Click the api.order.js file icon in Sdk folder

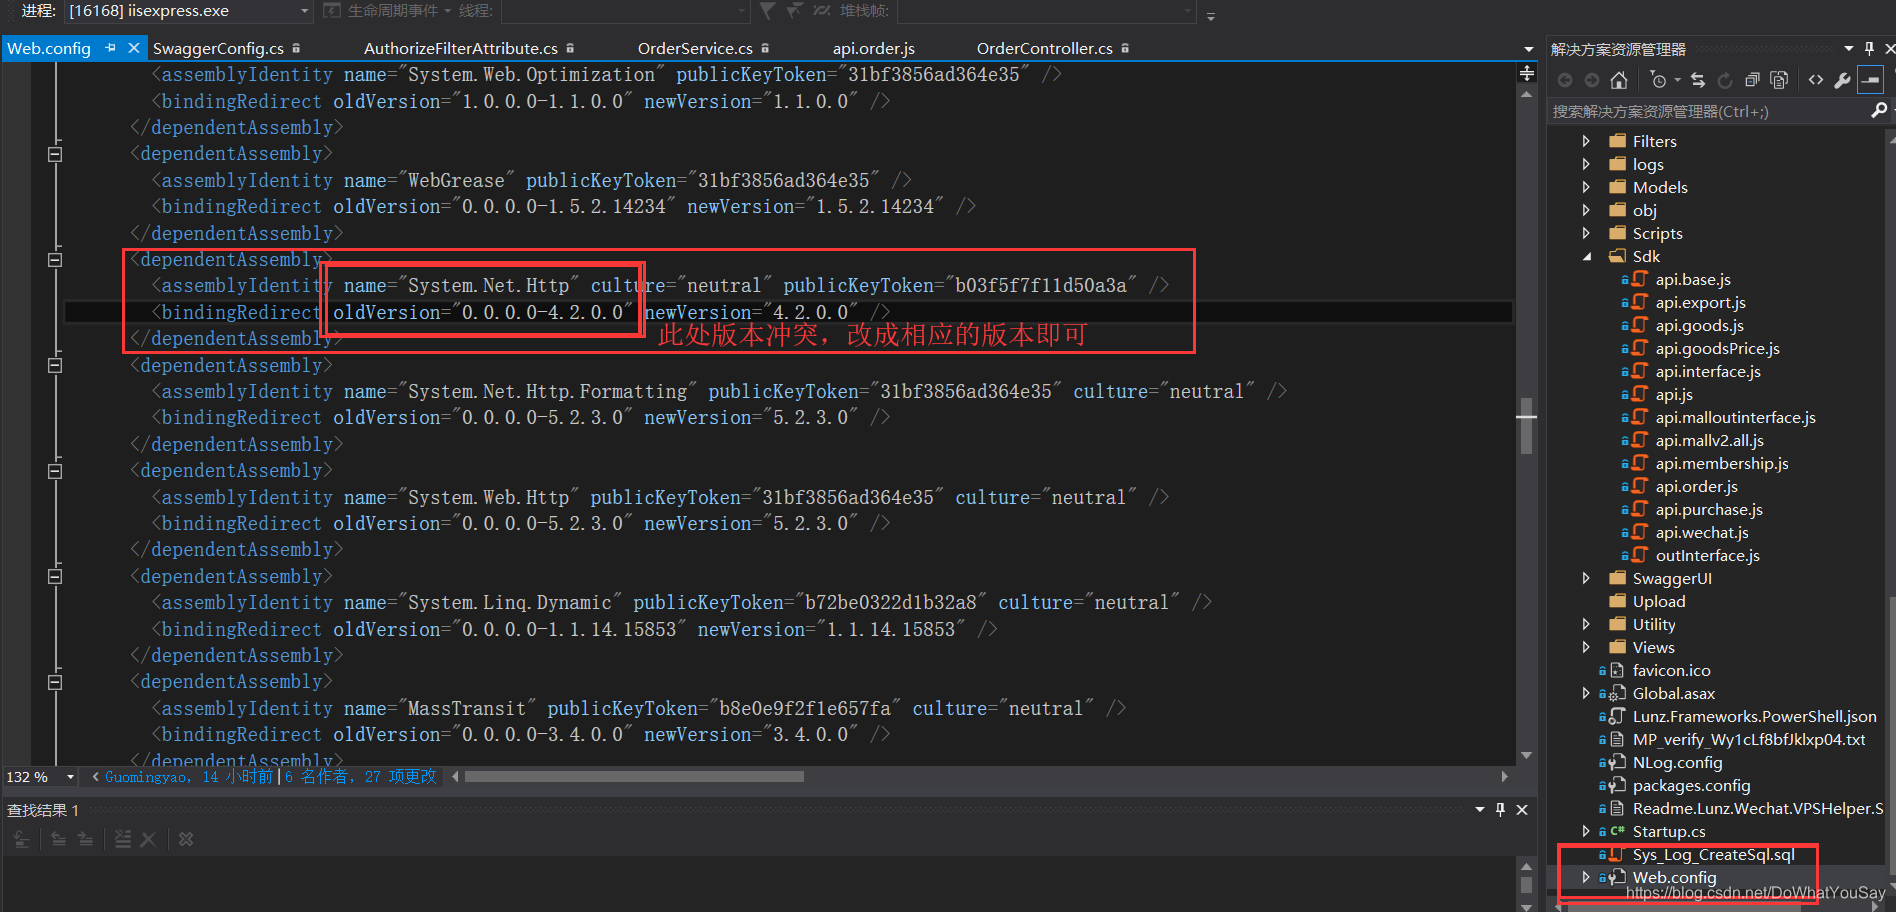[x=1639, y=486]
